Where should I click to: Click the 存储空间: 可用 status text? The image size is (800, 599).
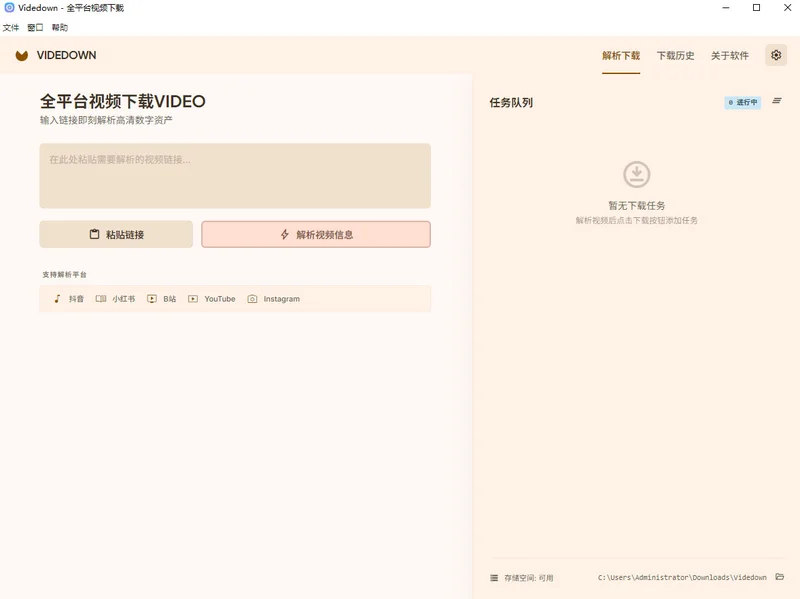tap(529, 578)
